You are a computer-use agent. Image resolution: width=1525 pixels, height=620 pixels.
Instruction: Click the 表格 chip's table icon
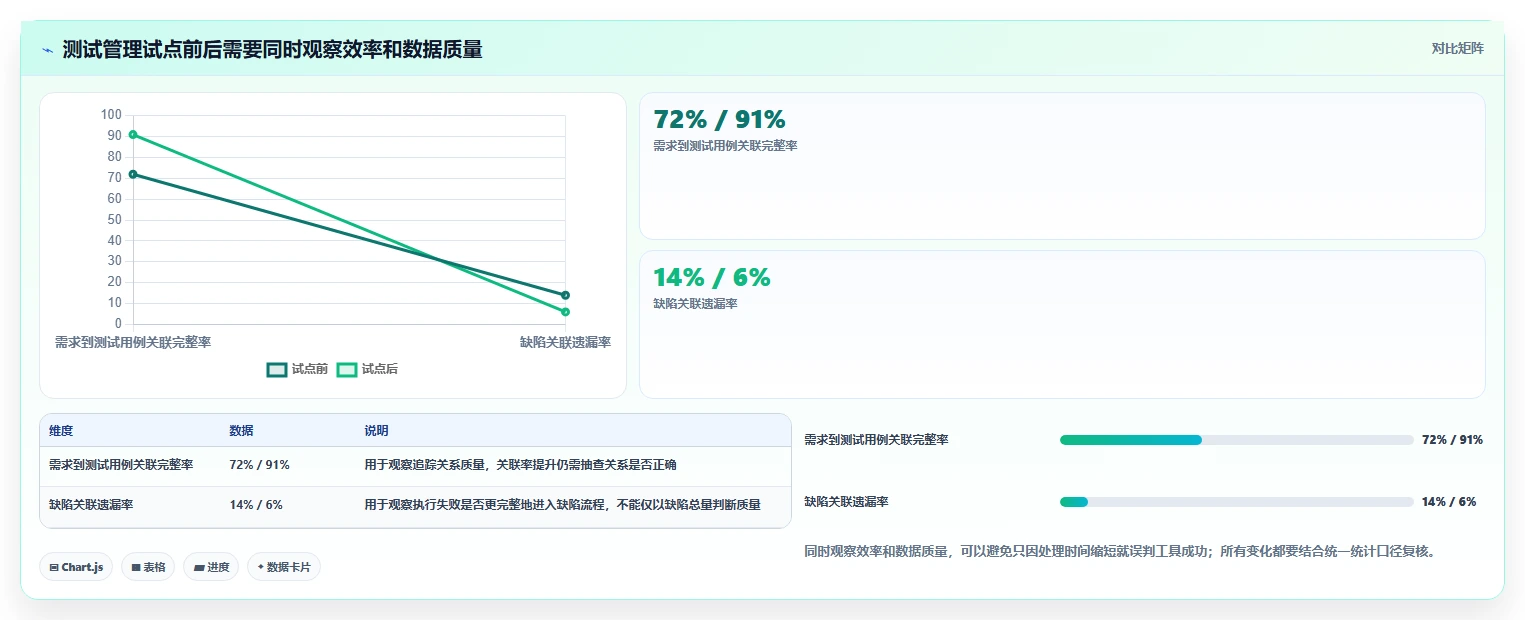click(x=136, y=567)
